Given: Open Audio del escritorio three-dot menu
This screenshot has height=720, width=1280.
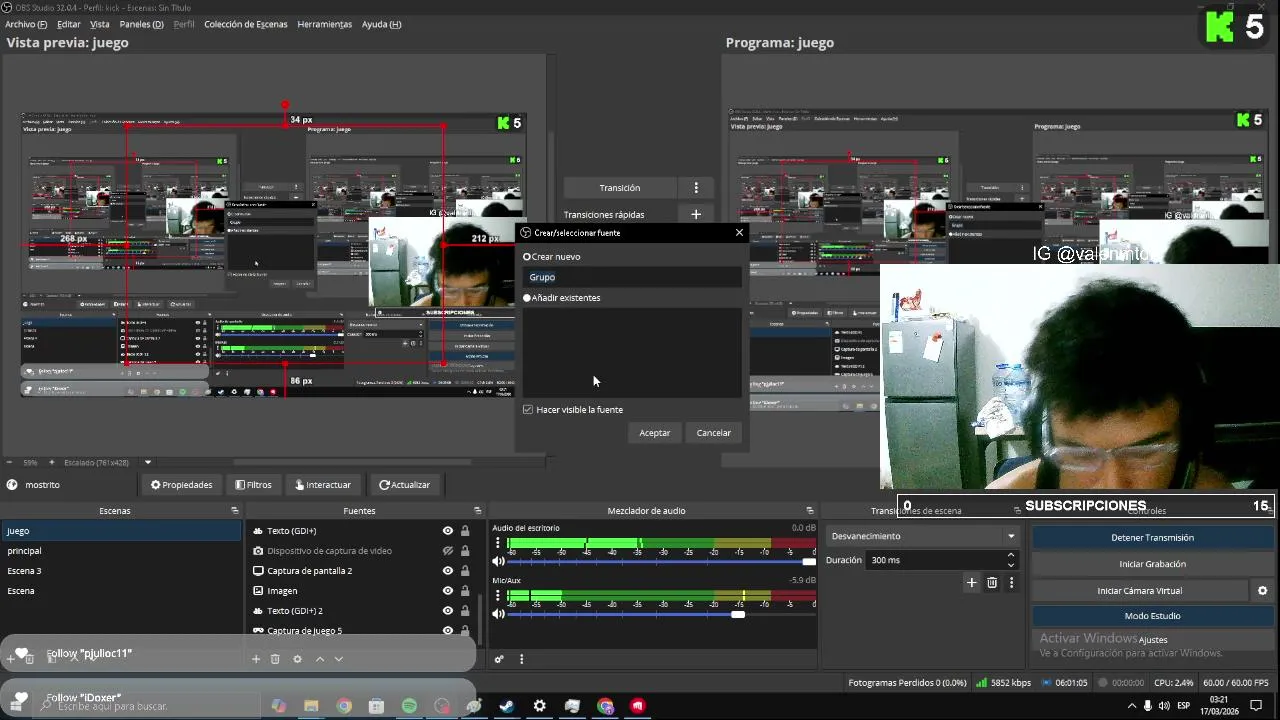Looking at the screenshot, I should click(x=497, y=543).
